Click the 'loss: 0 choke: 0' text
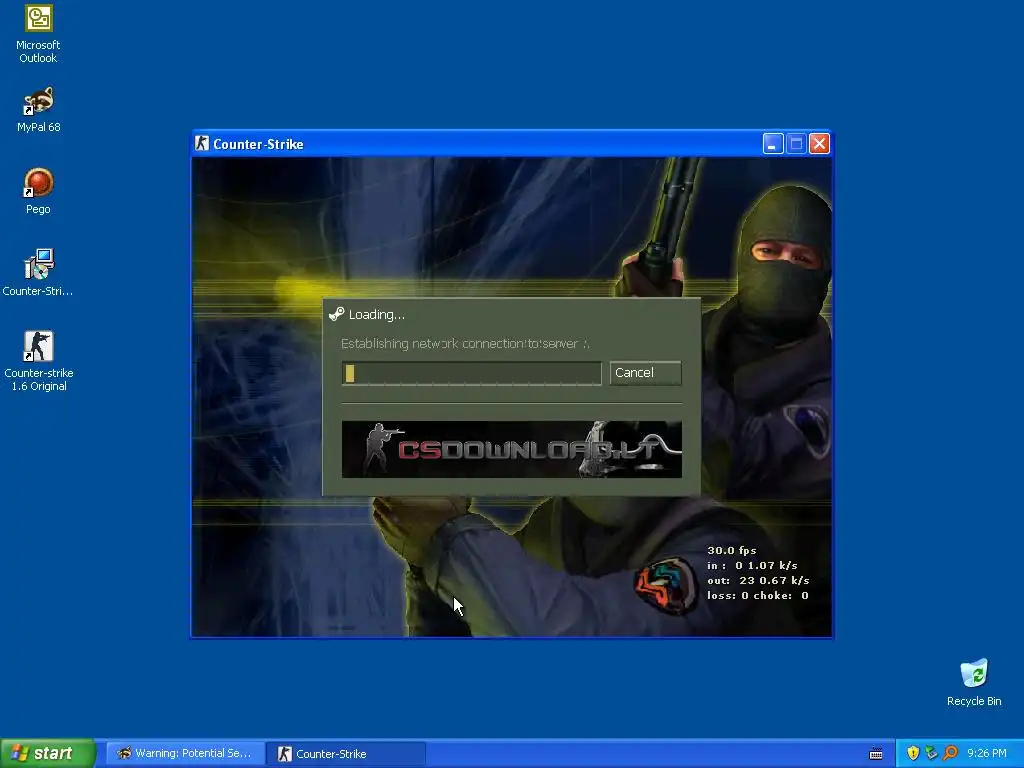 pos(758,596)
